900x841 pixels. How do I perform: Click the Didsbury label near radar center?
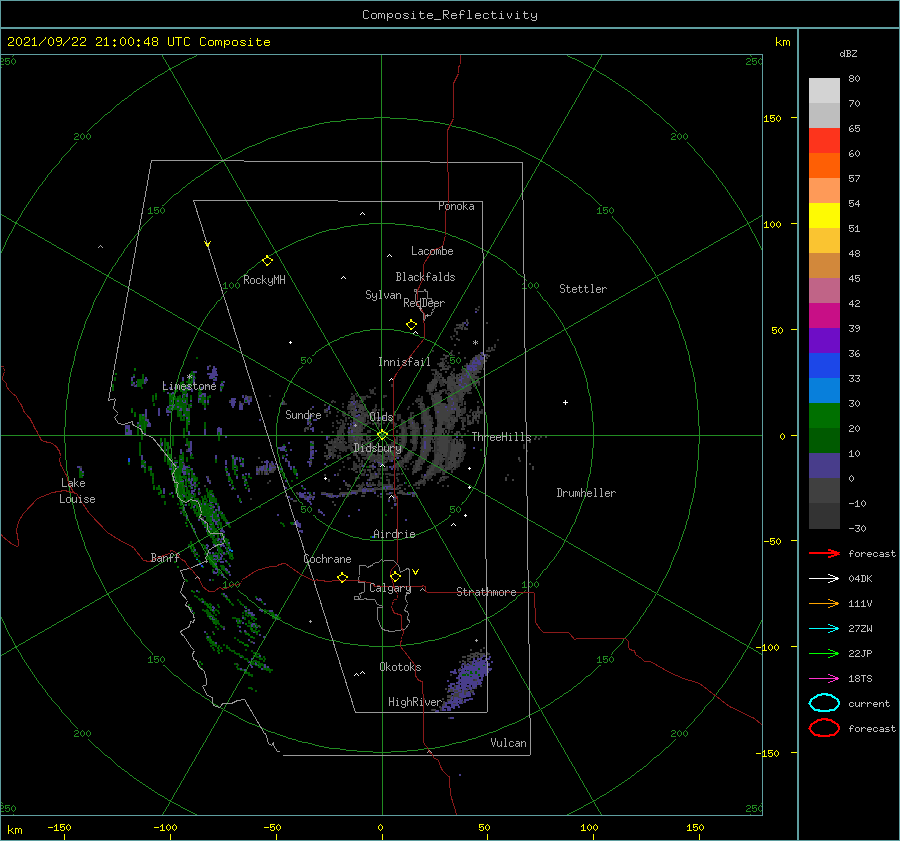[377, 448]
